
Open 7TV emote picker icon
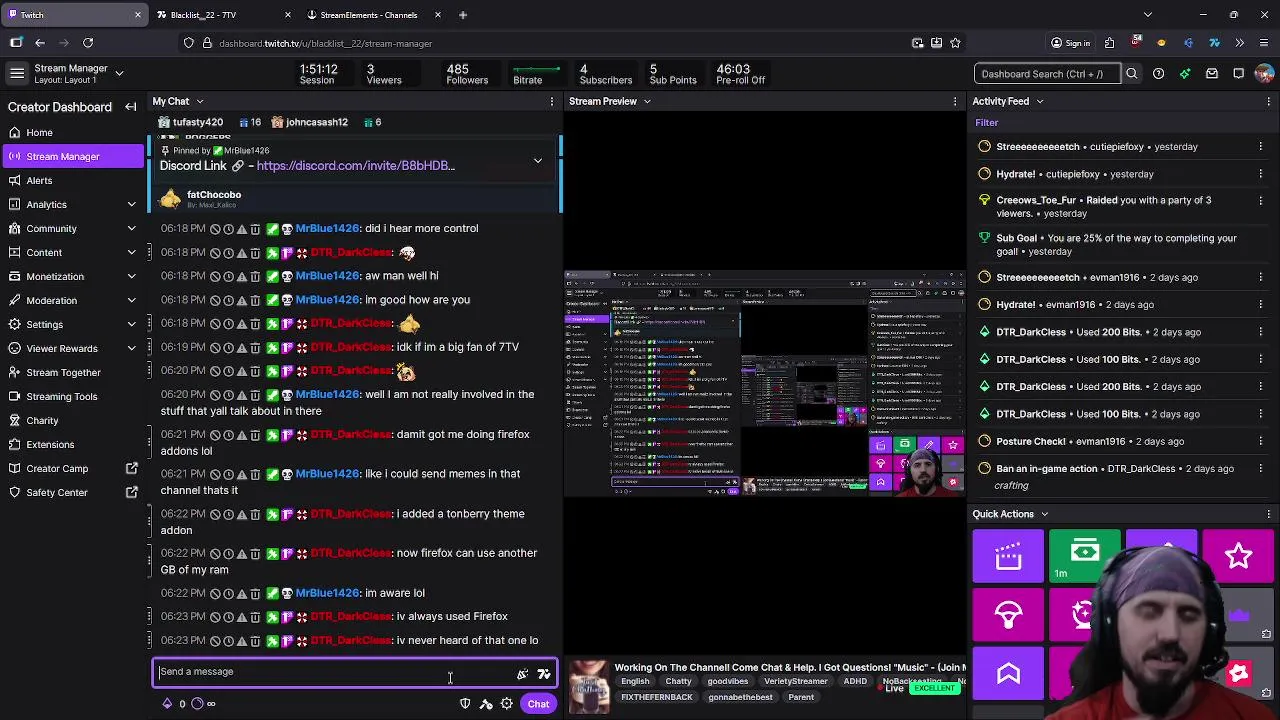pyautogui.click(x=544, y=674)
